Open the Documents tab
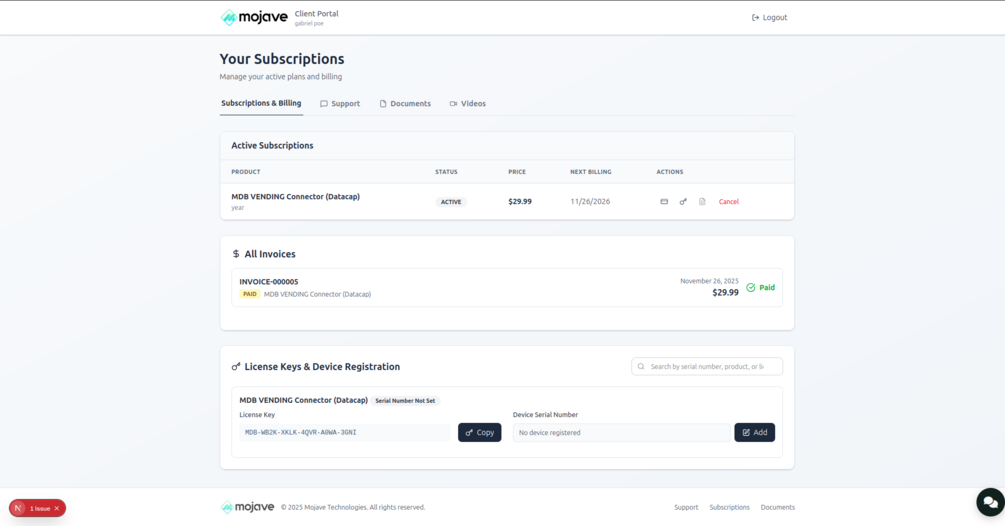Viewport: 1005px width, 526px height. click(405, 104)
